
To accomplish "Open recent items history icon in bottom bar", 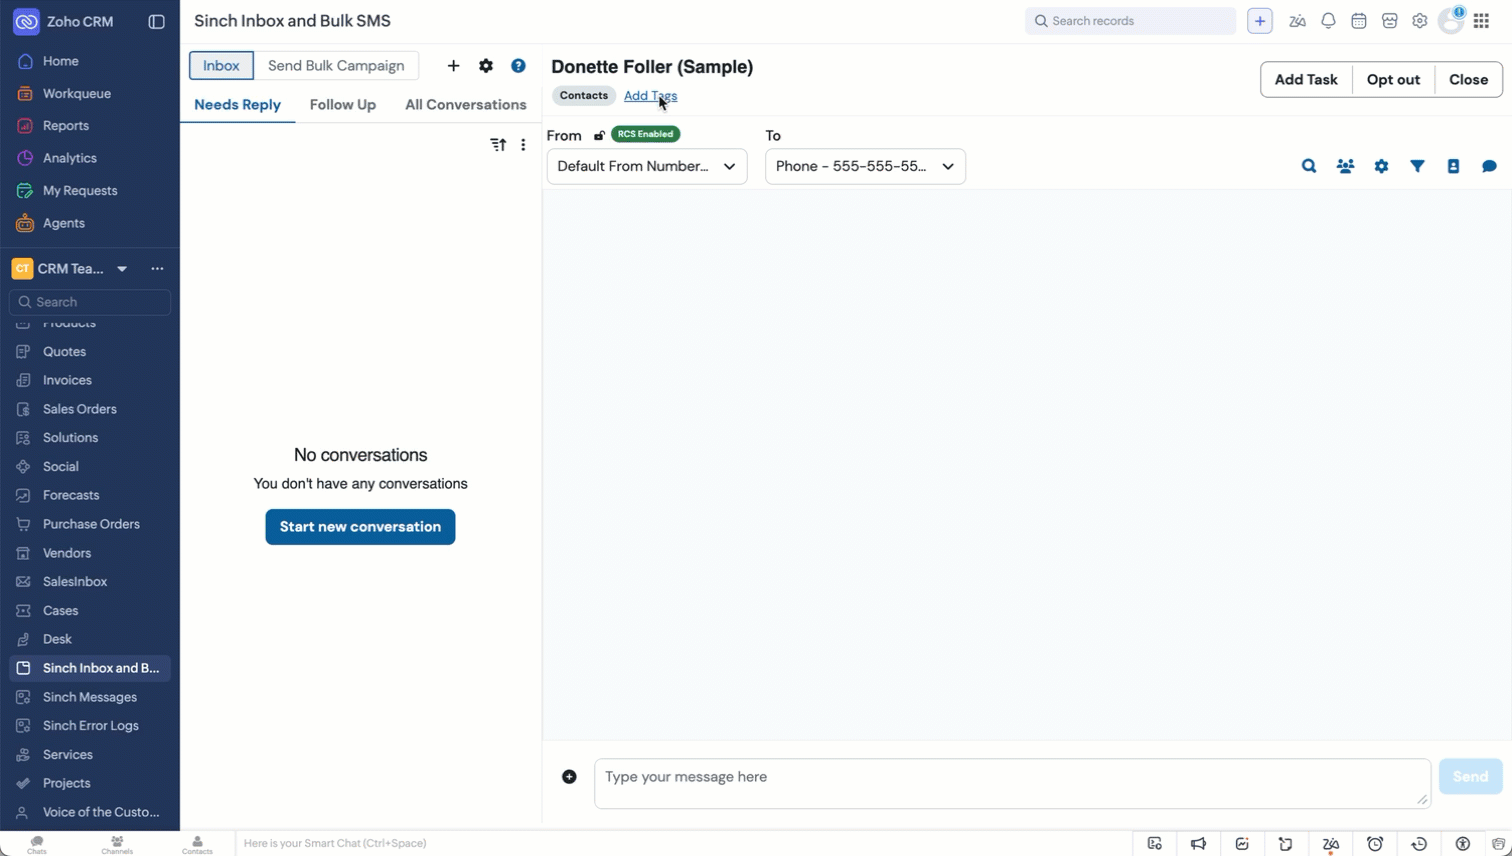I will pos(1419,844).
